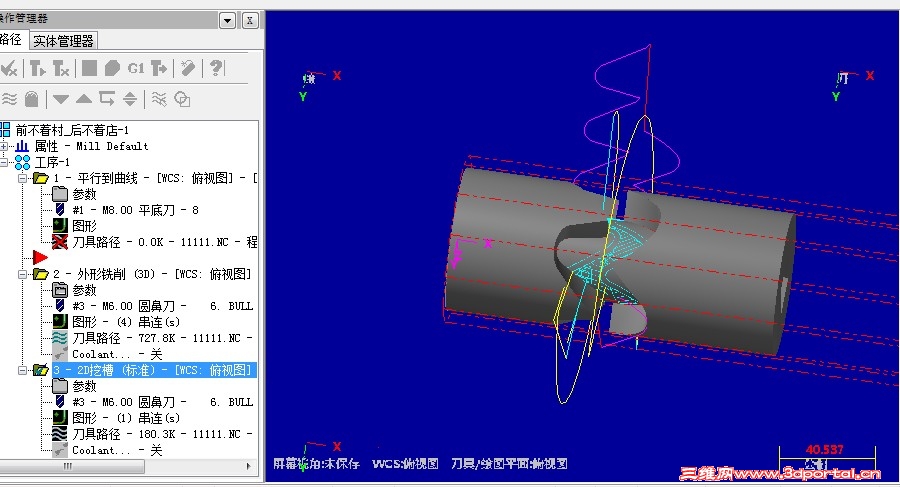
Task: Click the 40.537 scale readout
Action: pos(824,450)
